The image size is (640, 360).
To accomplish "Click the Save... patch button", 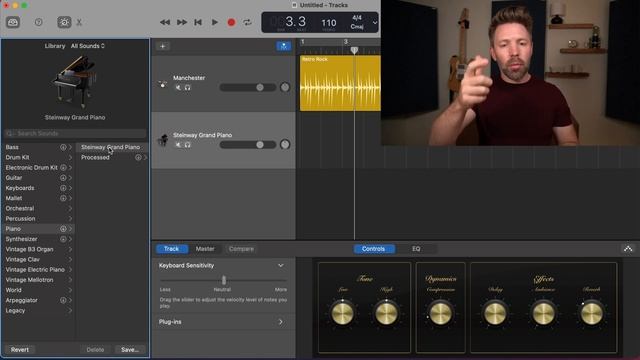I will 130,349.
